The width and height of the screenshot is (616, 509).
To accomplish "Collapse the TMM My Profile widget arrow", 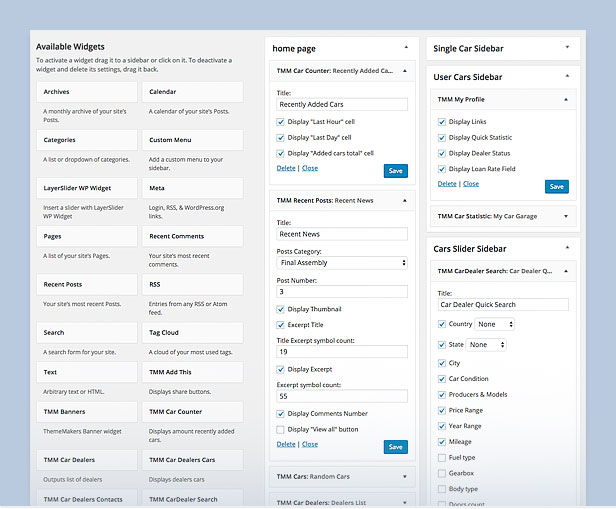I will pos(566,100).
